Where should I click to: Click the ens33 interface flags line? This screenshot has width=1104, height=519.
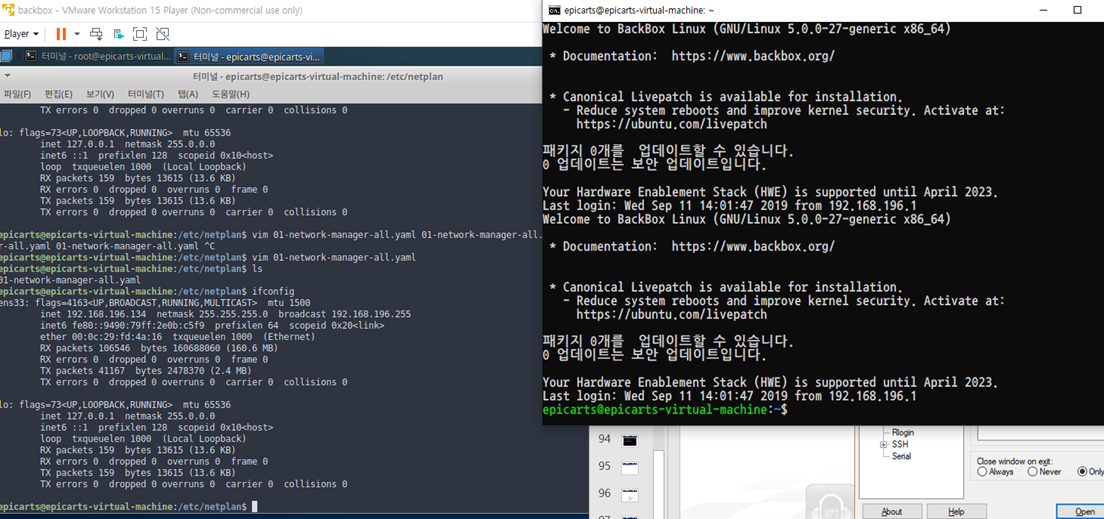[x=155, y=303]
